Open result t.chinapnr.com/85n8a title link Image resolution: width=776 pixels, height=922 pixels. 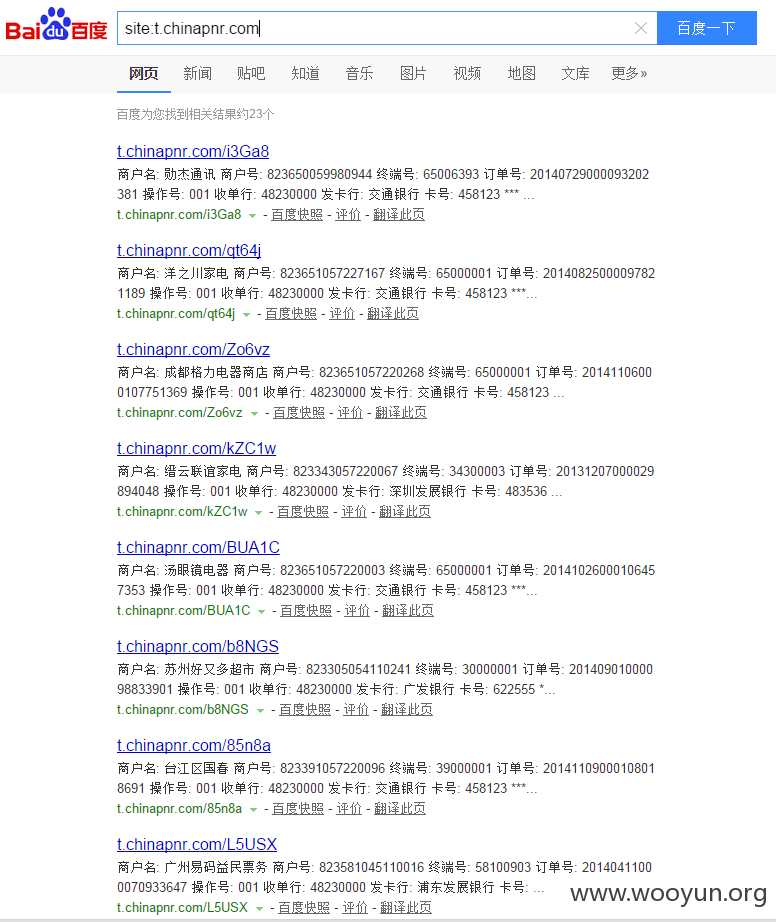(193, 746)
